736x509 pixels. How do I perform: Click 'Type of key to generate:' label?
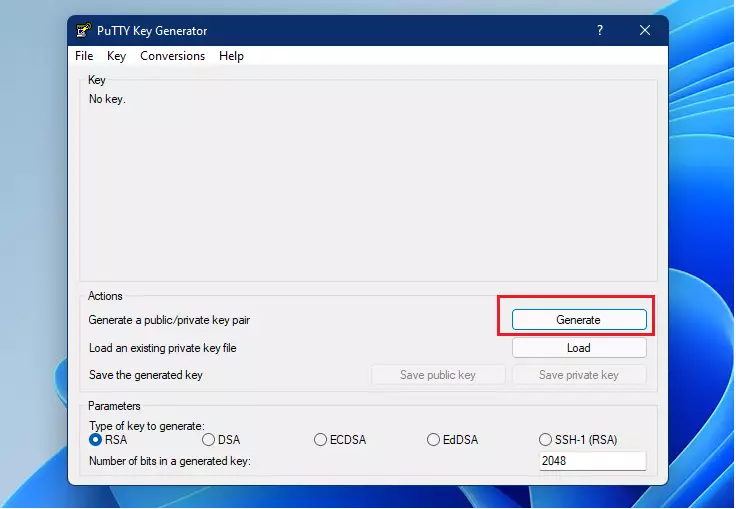[147, 426]
